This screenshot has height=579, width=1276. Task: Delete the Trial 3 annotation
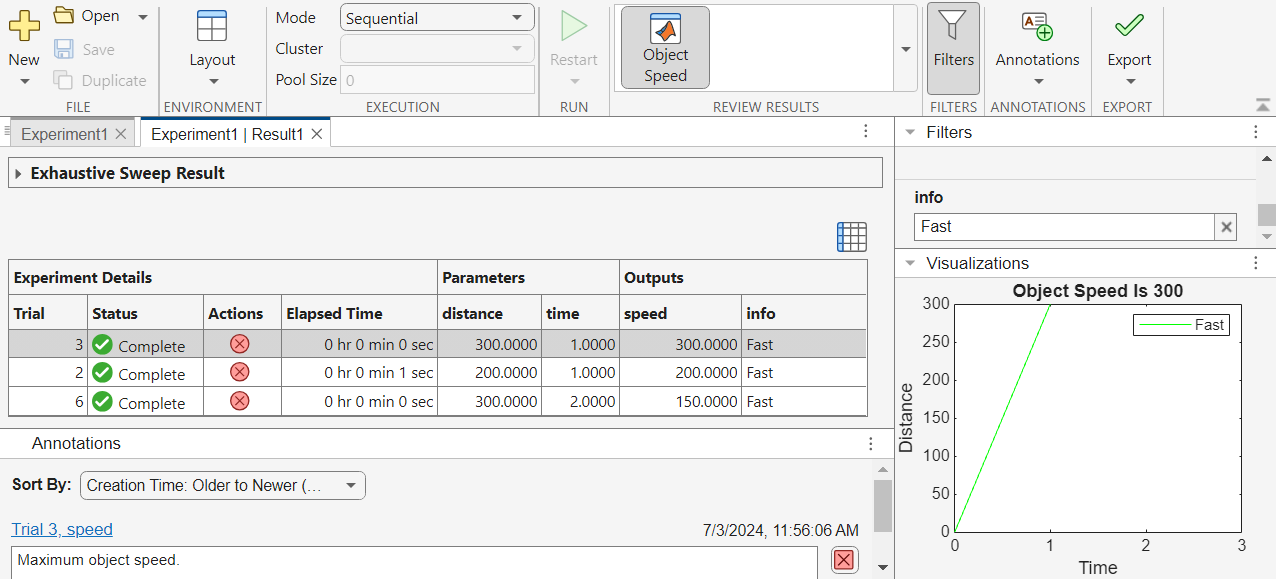click(844, 560)
